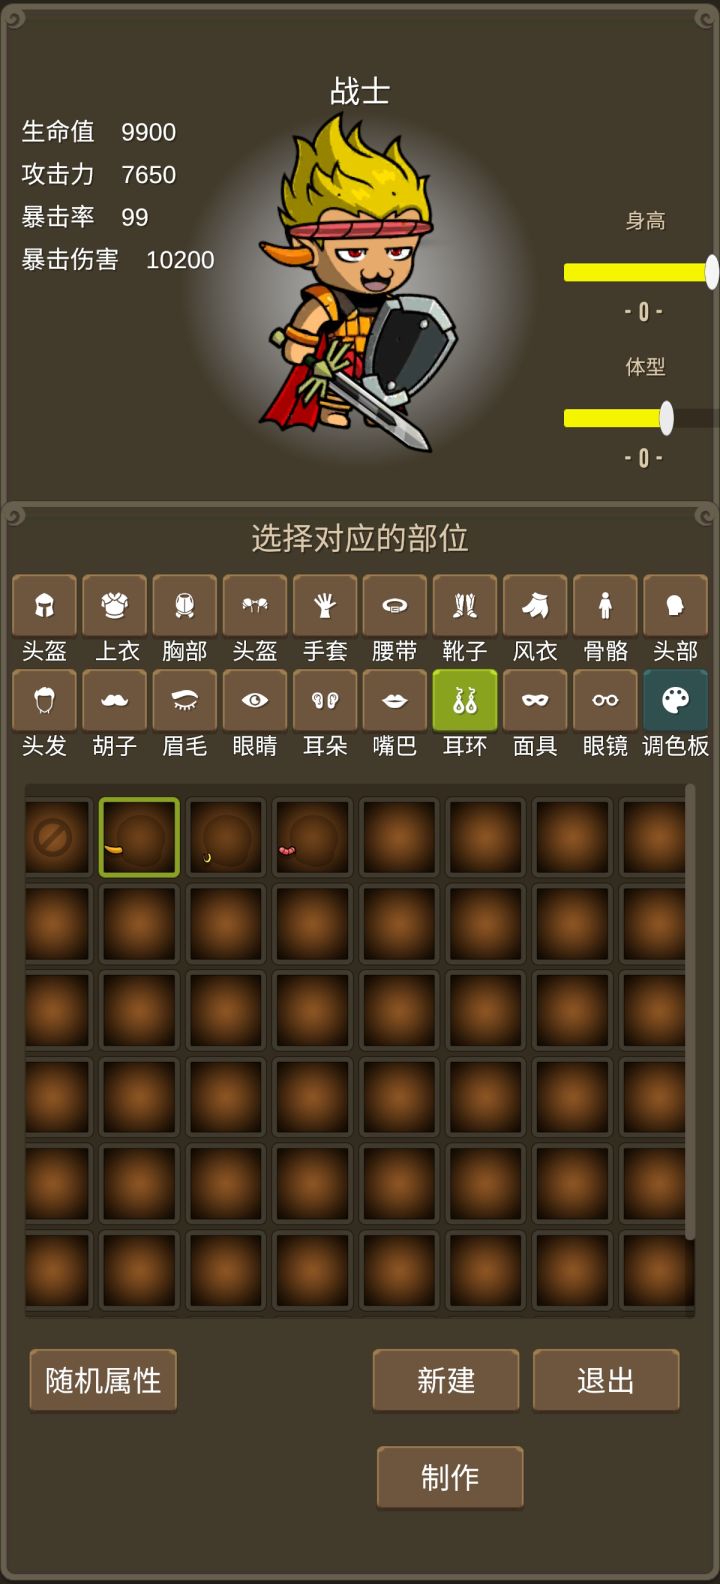Pick the 风衣 cape category icon
The image size is (720, 1584).
(x=535, y=605)
